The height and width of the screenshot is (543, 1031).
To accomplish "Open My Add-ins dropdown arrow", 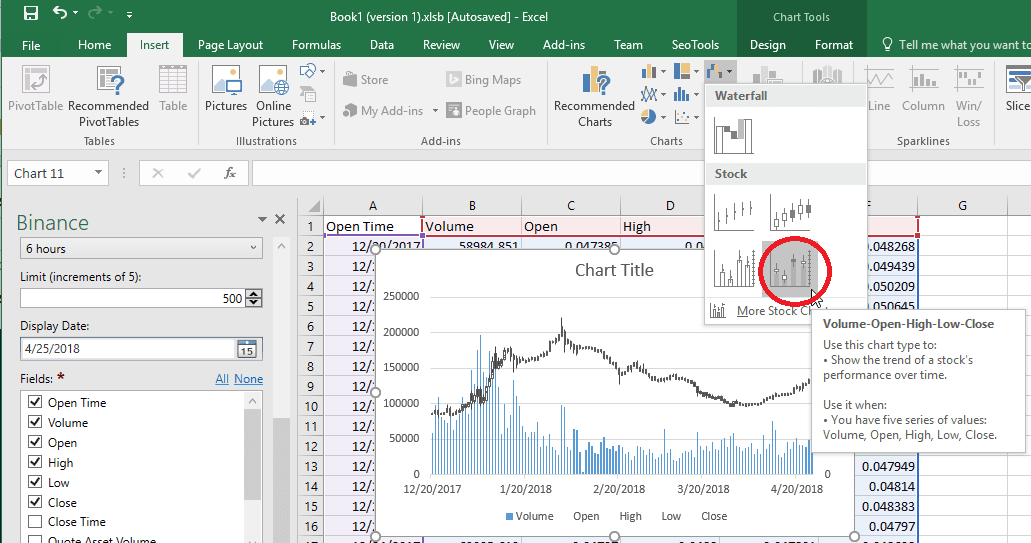I will (435, 111).
